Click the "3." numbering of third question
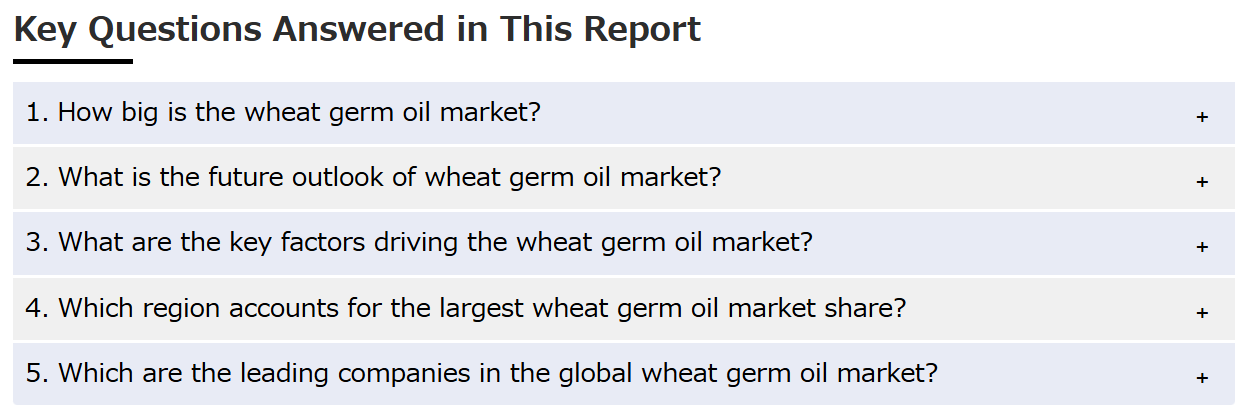 (38, 242)
